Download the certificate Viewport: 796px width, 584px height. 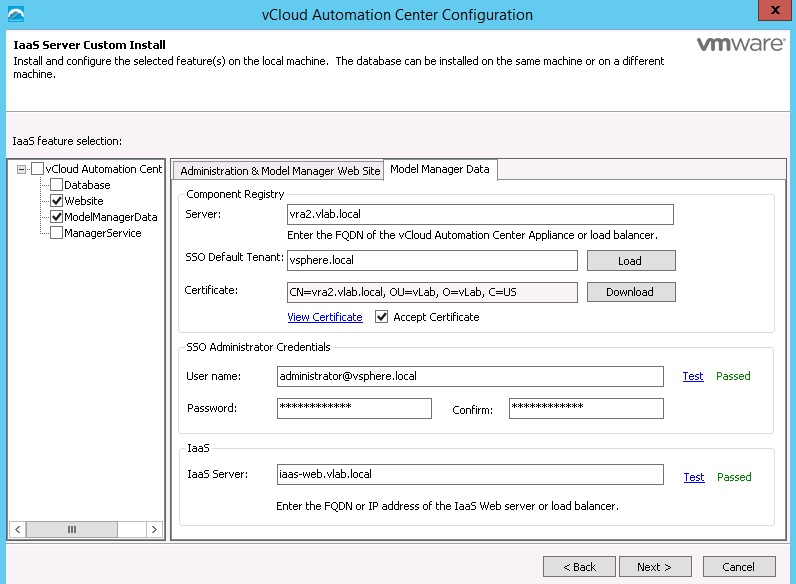630,292
